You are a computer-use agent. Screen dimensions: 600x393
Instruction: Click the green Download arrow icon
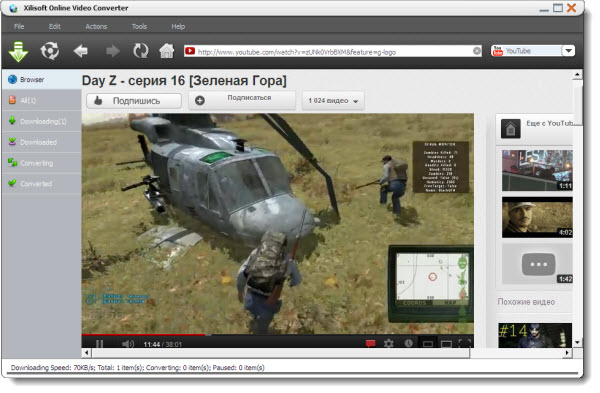coord(18,51)
